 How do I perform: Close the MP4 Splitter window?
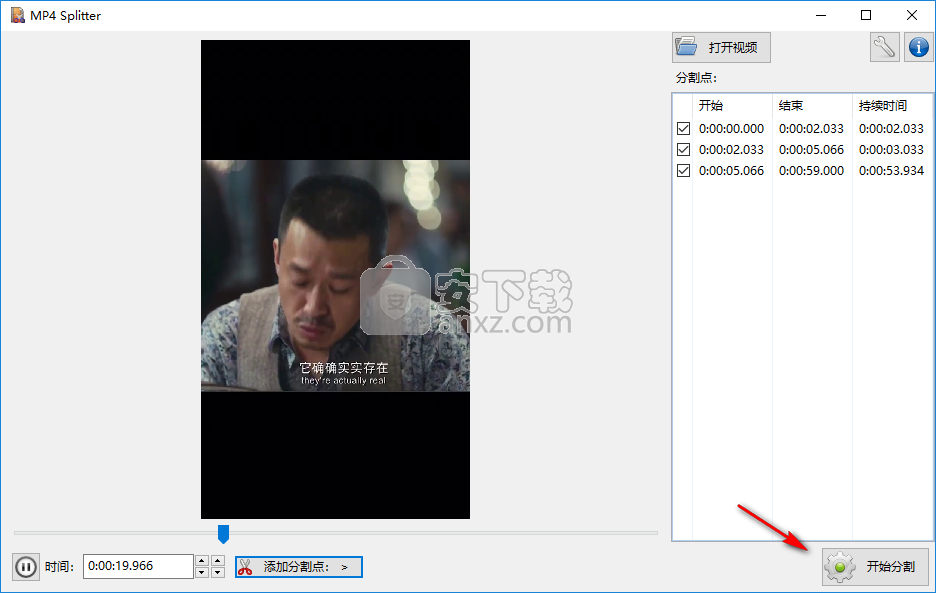(x=912, y=16)
